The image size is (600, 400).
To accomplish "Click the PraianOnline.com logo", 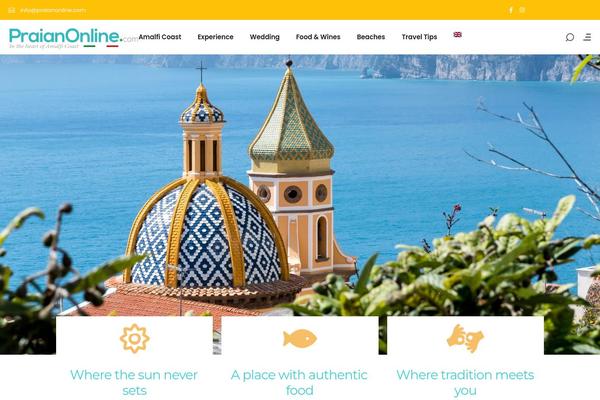I will pyautogui.click(x=73, y=38).
